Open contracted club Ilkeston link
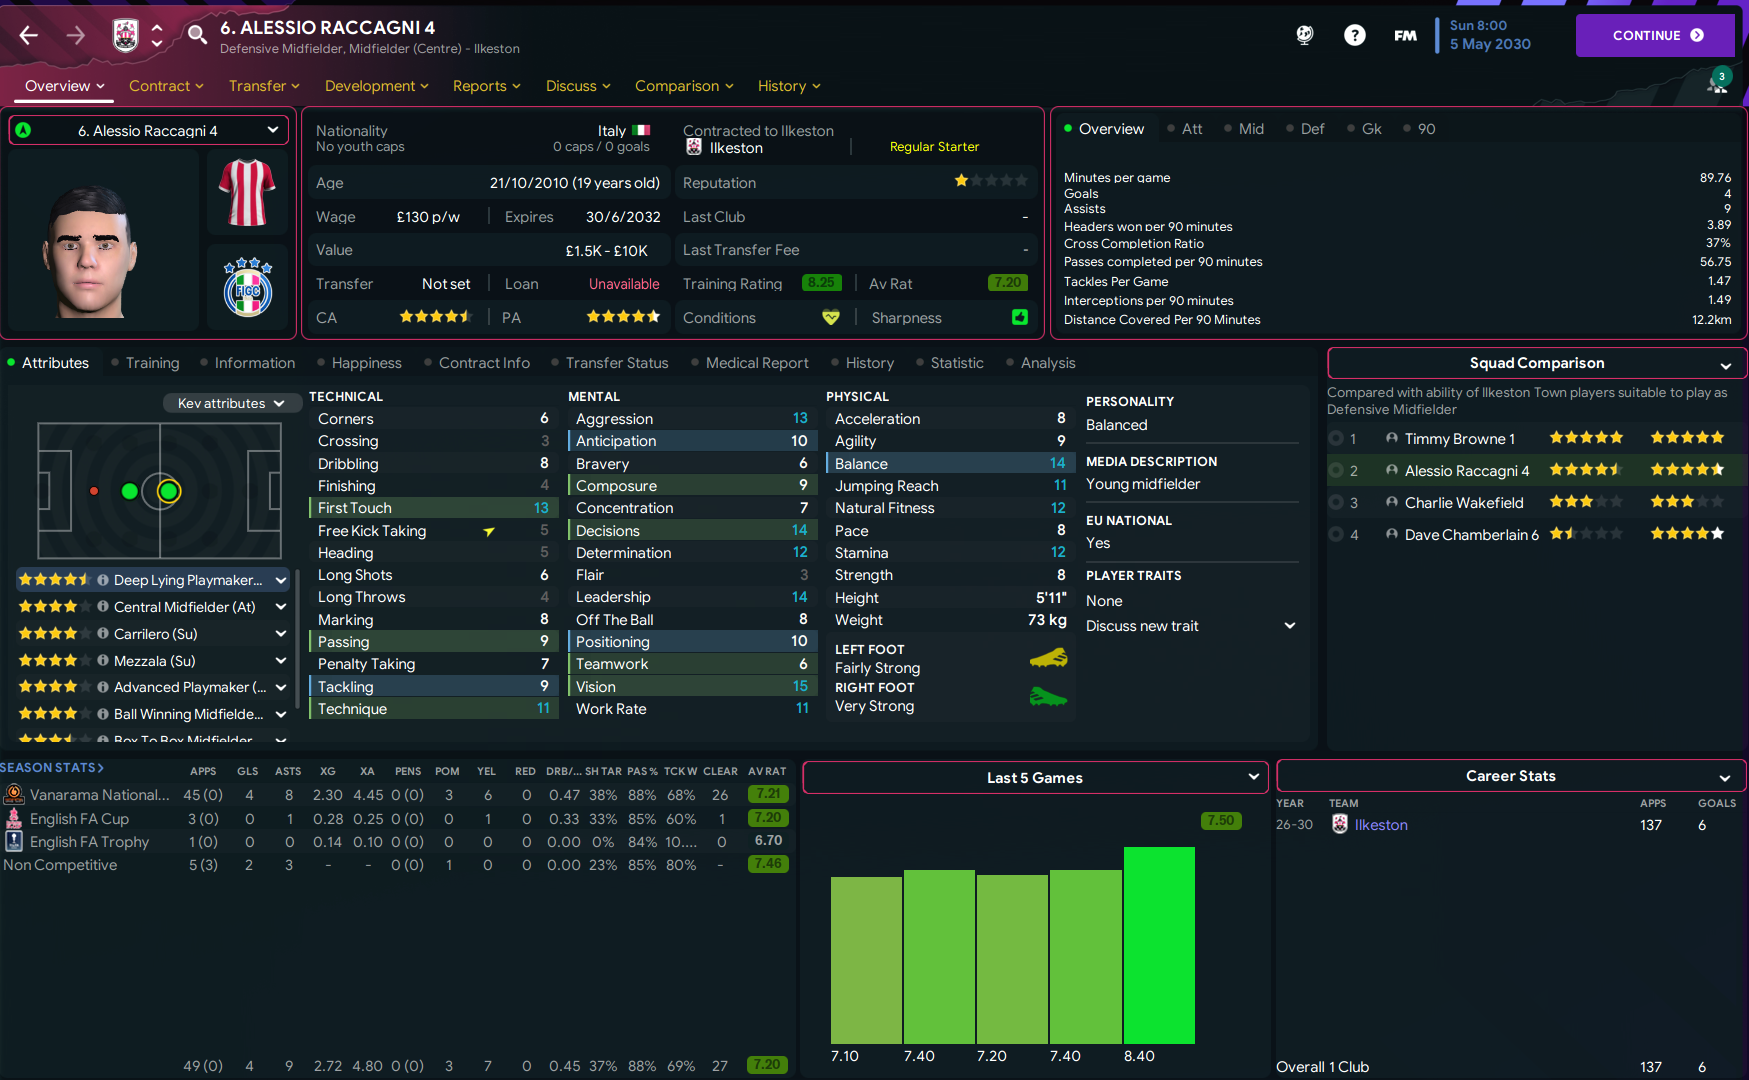1749x1080 pixels. (736, 148)
